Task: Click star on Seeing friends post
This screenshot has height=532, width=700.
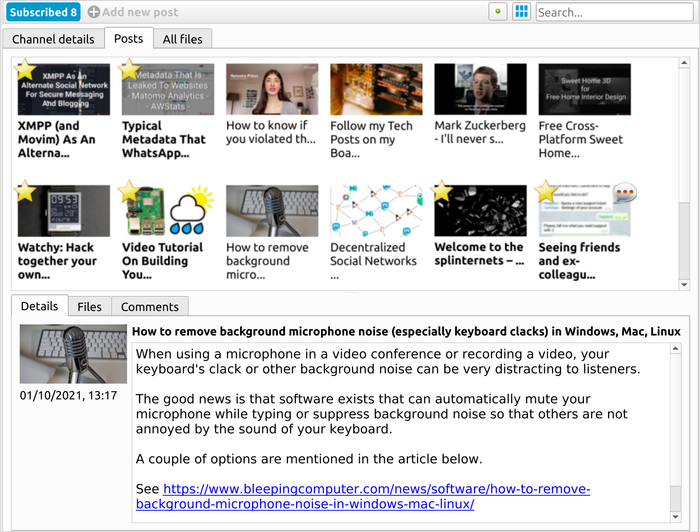Action: (546, 191)
